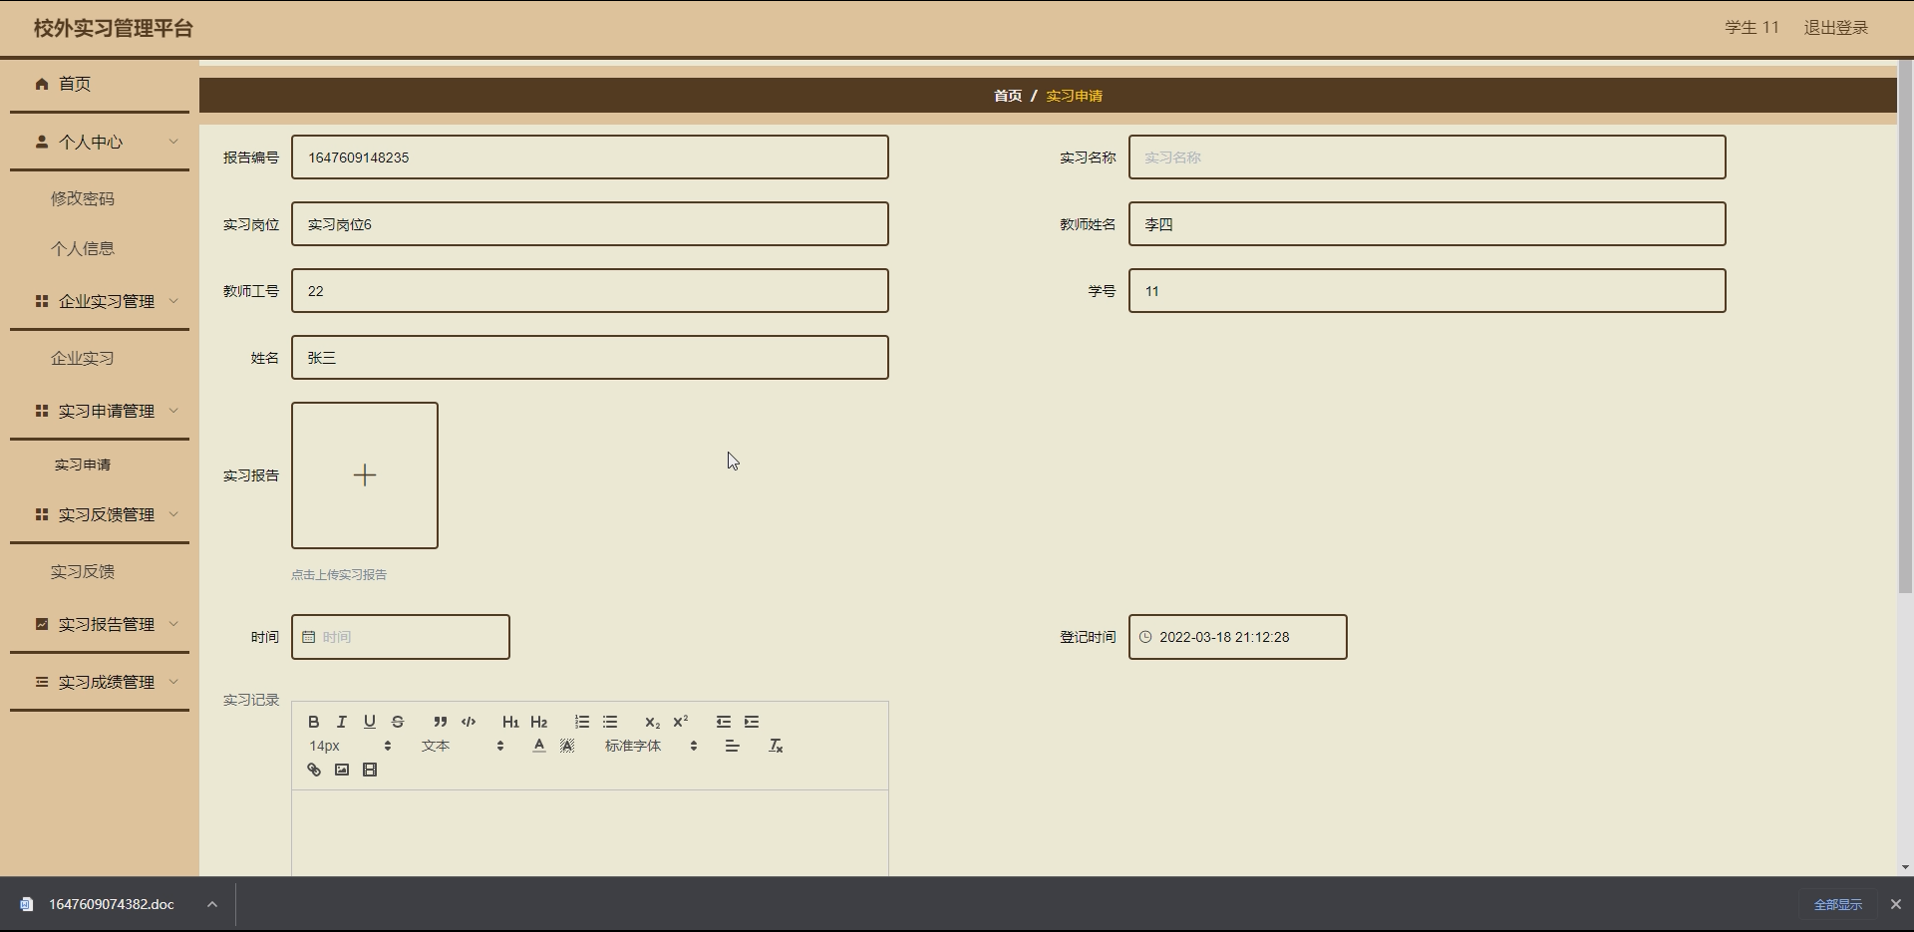This screenshot has height=932, width=1914.
Task: Click 全部显示 in the download bar
Action: (1838, 904)
